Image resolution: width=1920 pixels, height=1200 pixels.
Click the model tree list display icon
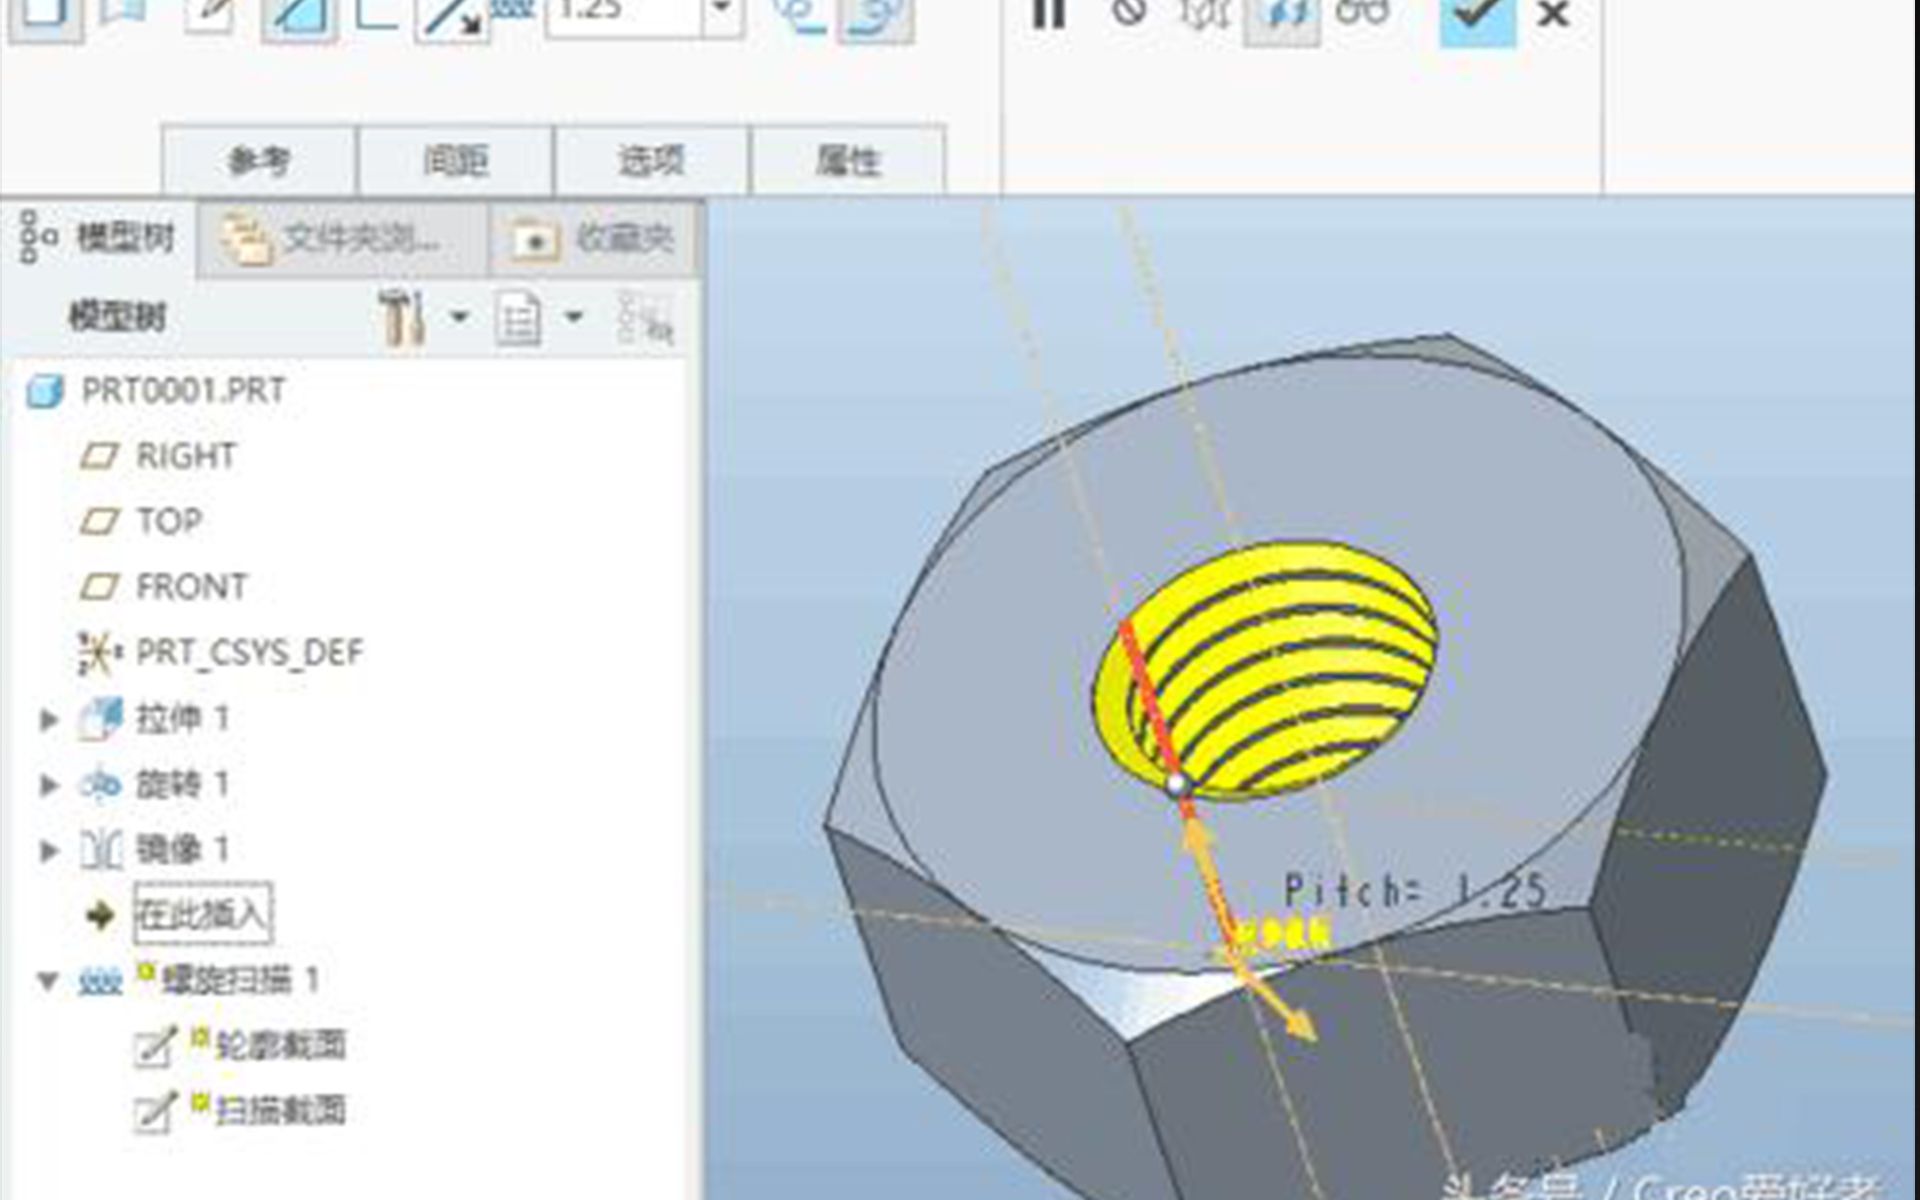coord(519,318)
